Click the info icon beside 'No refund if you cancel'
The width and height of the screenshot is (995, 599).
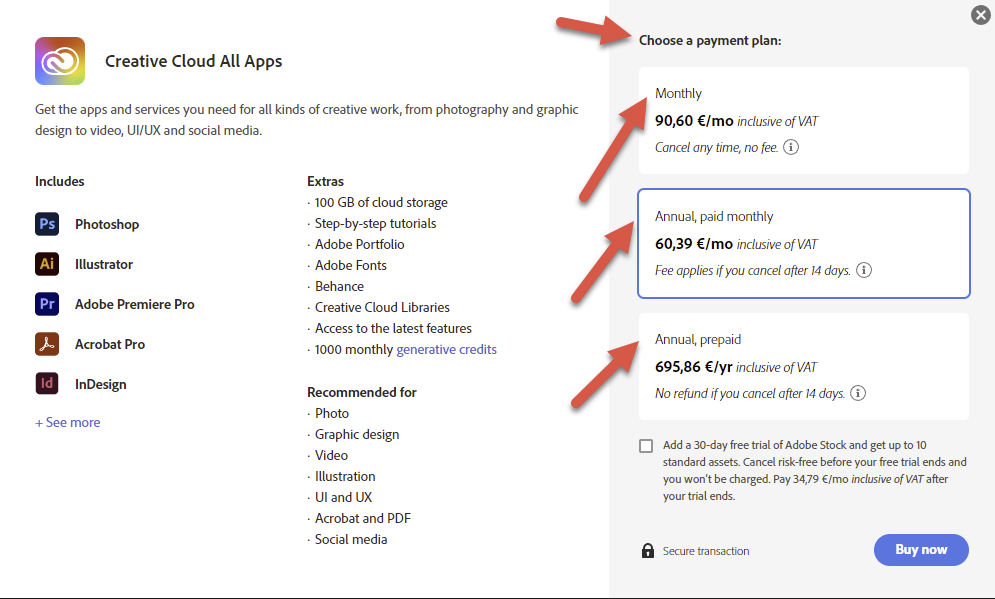pos(857,393)
